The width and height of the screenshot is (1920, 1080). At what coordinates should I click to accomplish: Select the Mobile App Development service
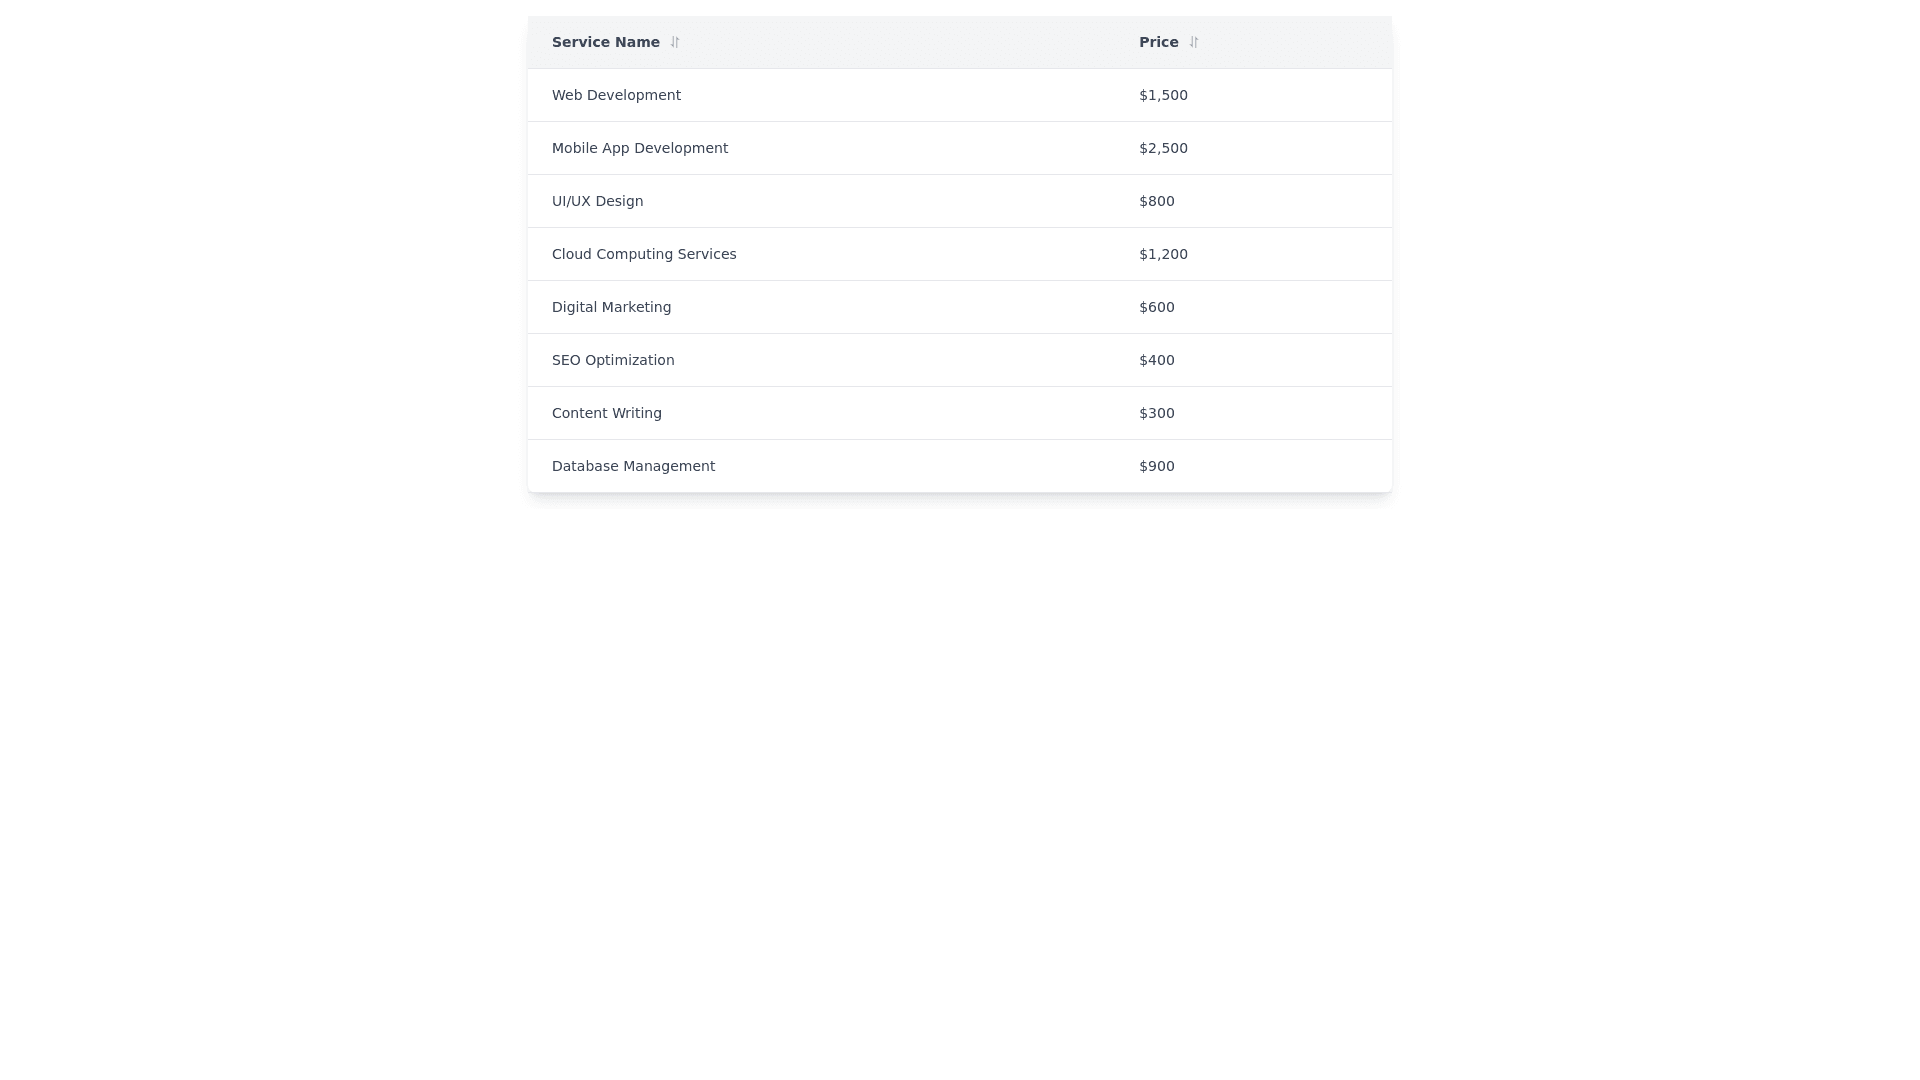(640, 148)
